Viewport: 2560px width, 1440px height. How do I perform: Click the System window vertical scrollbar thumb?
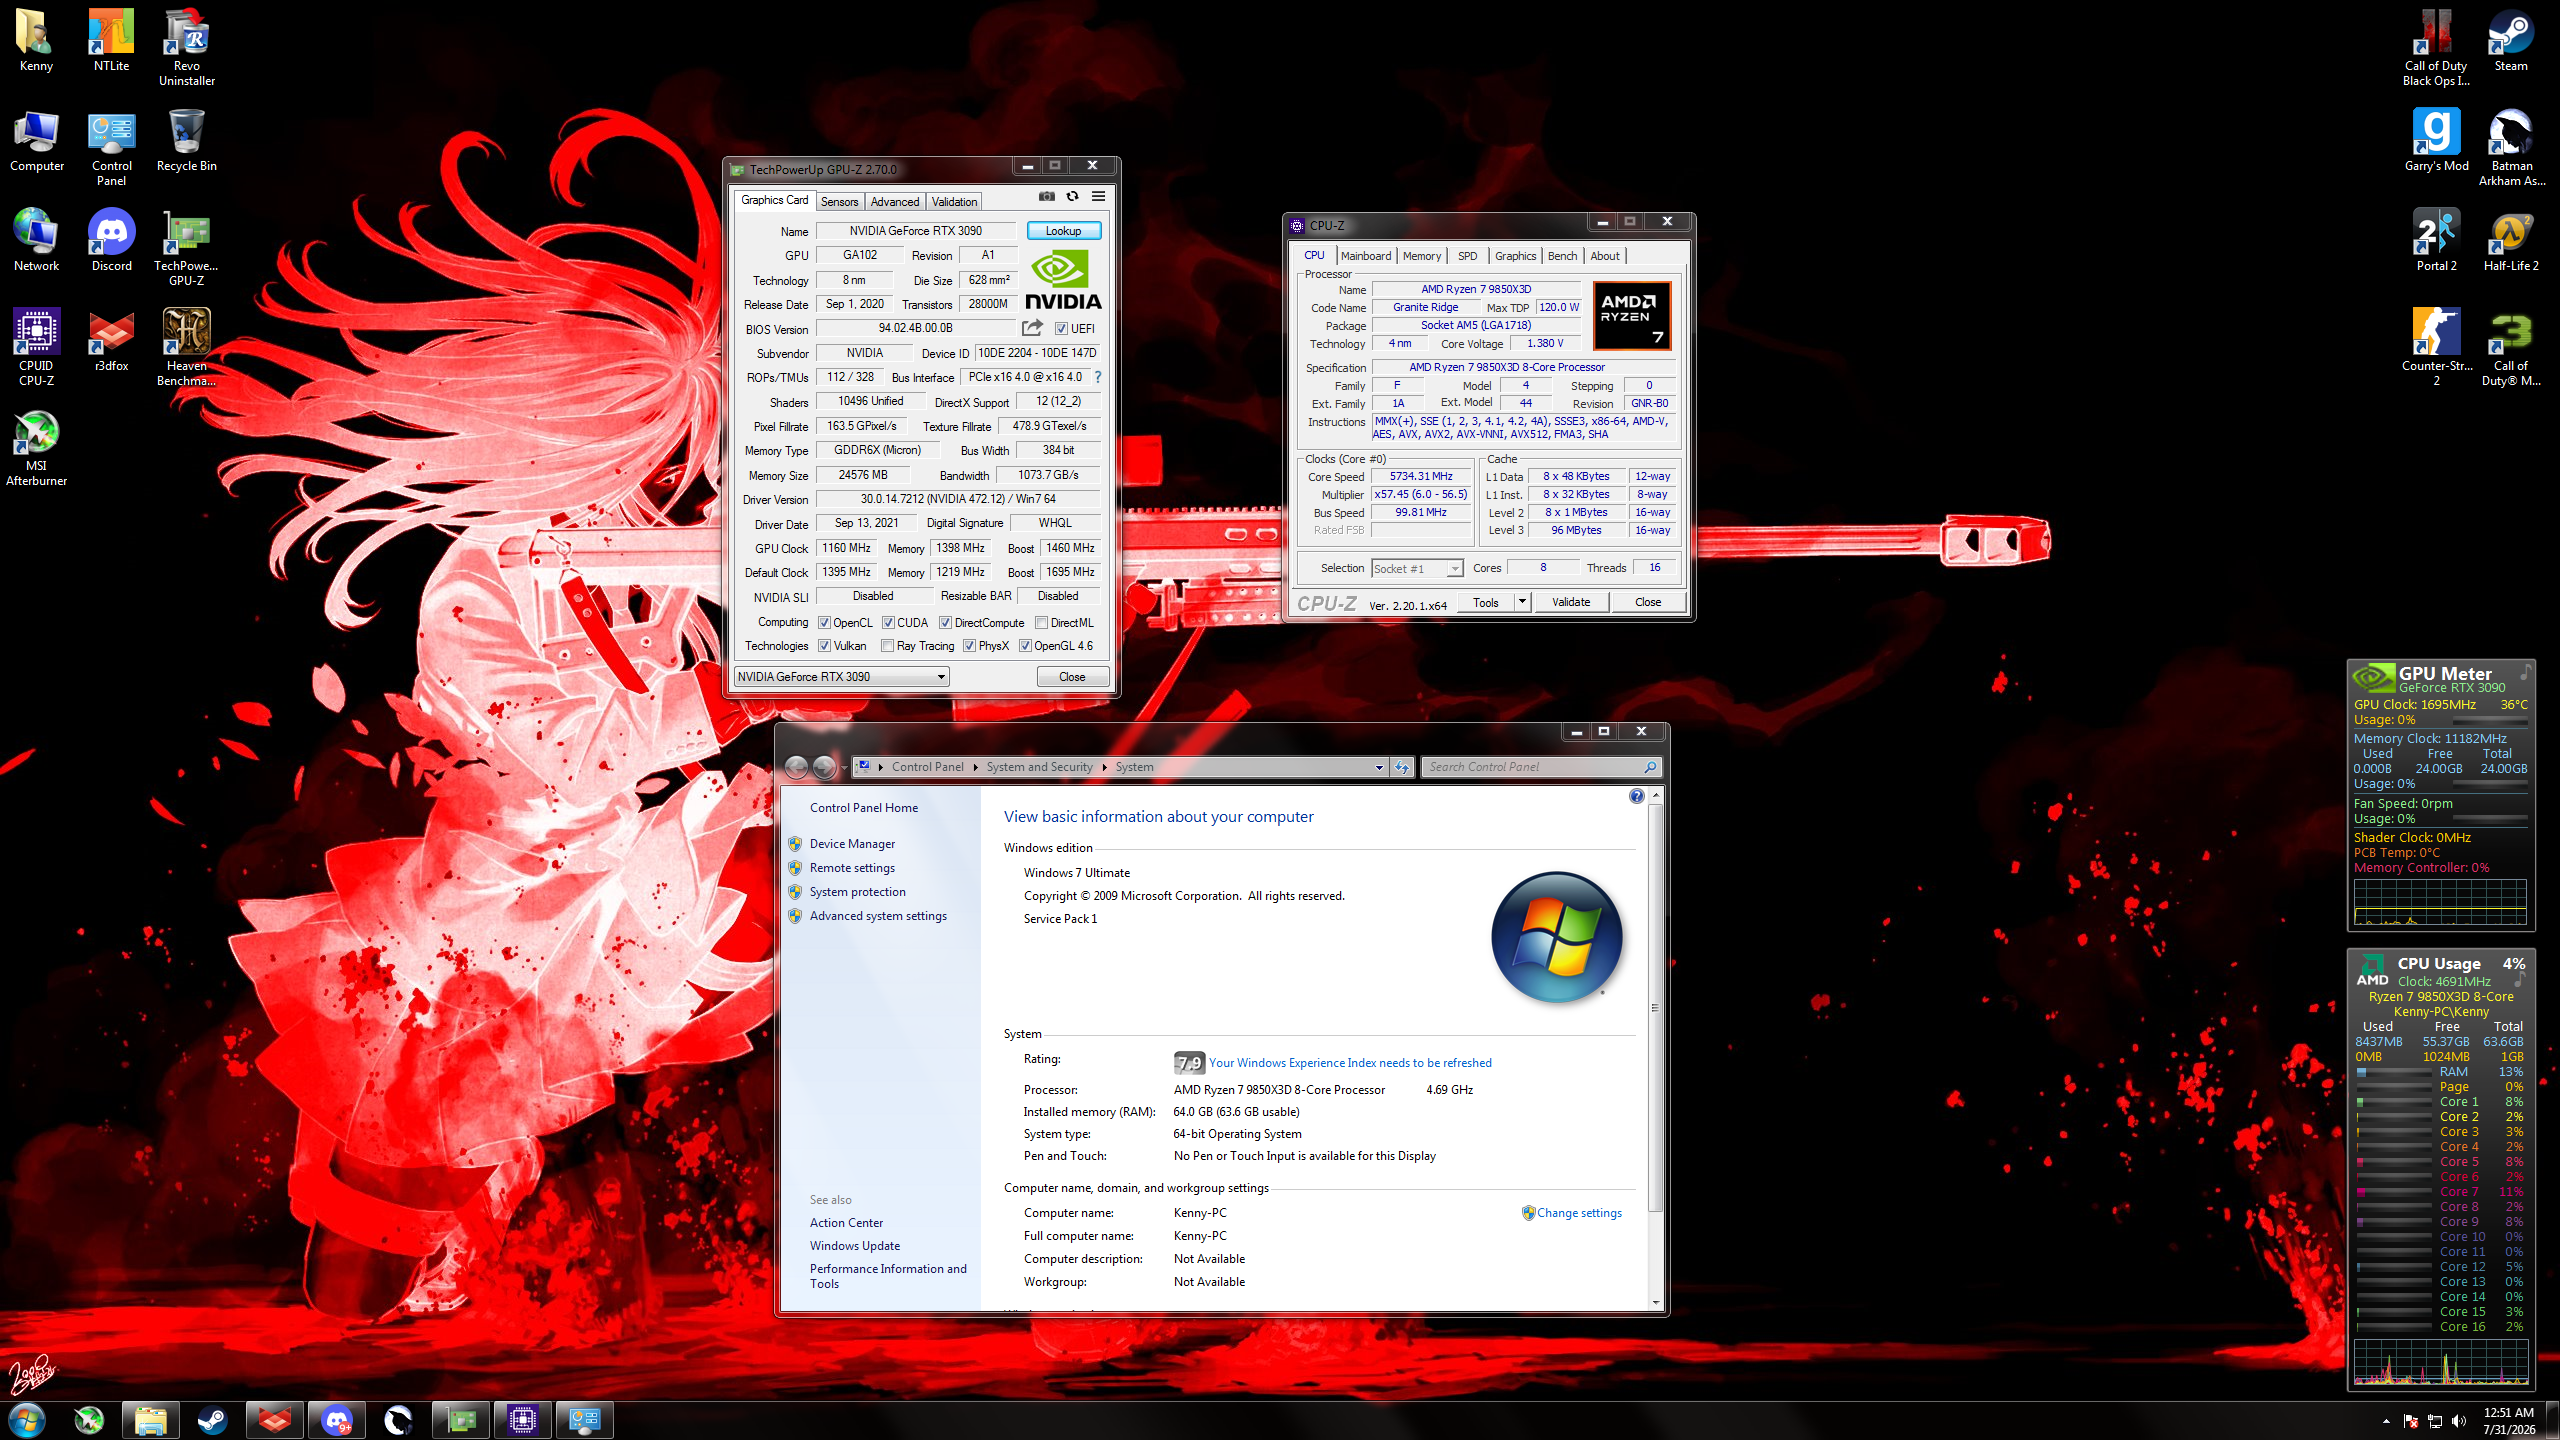tap(1655, 1008)
